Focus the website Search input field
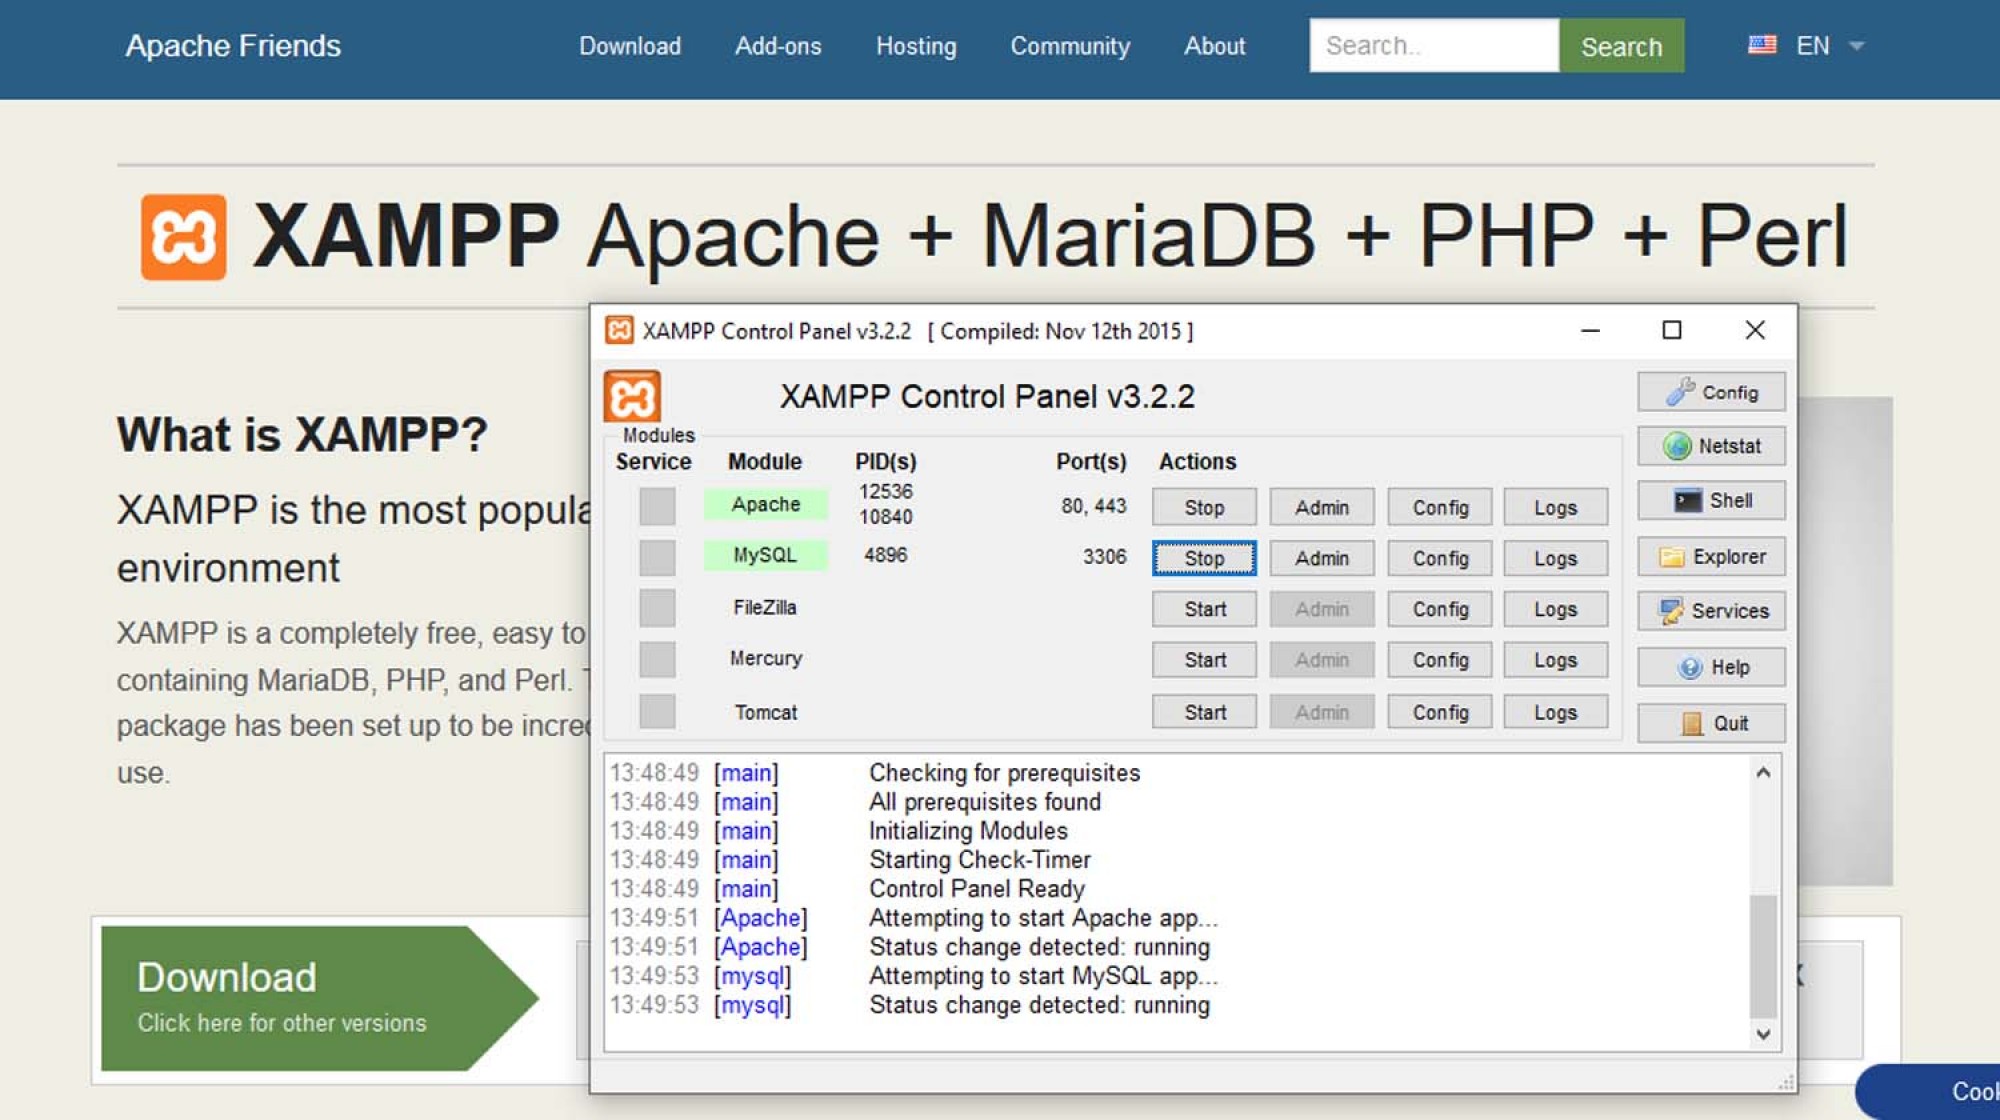2000x1120 pixels. (1433, 46)
